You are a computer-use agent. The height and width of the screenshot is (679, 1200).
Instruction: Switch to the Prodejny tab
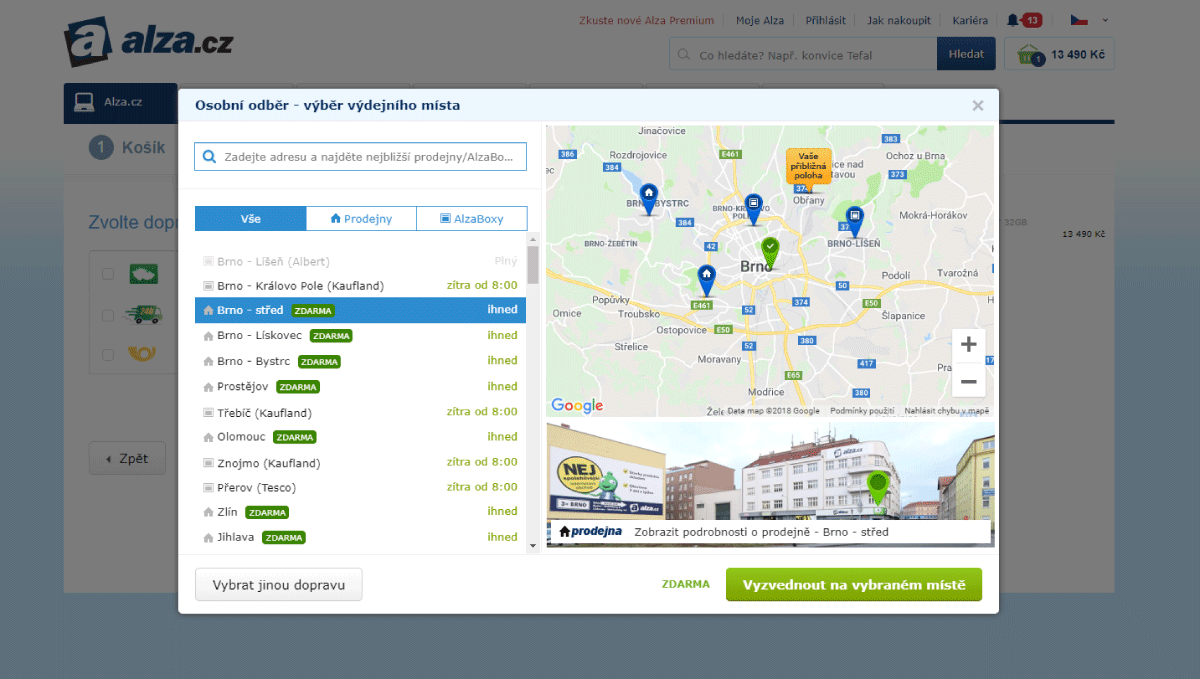click(361, 218)
